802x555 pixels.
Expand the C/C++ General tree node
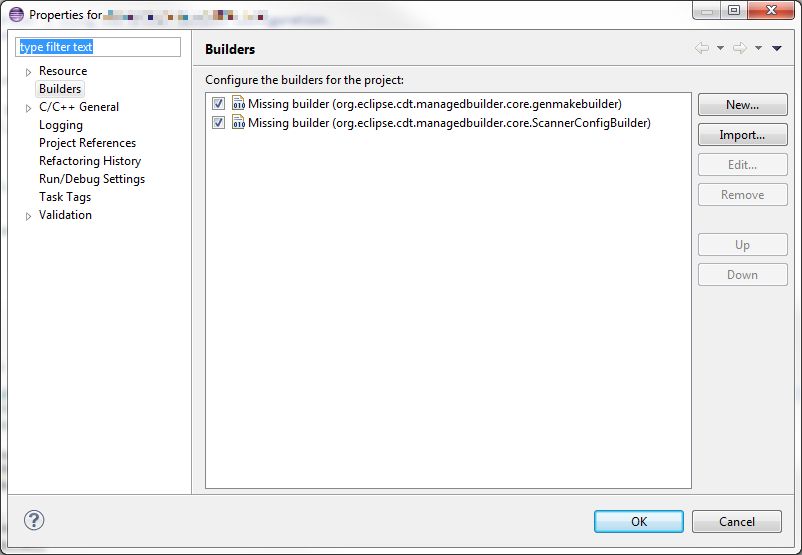click(28, 108)
